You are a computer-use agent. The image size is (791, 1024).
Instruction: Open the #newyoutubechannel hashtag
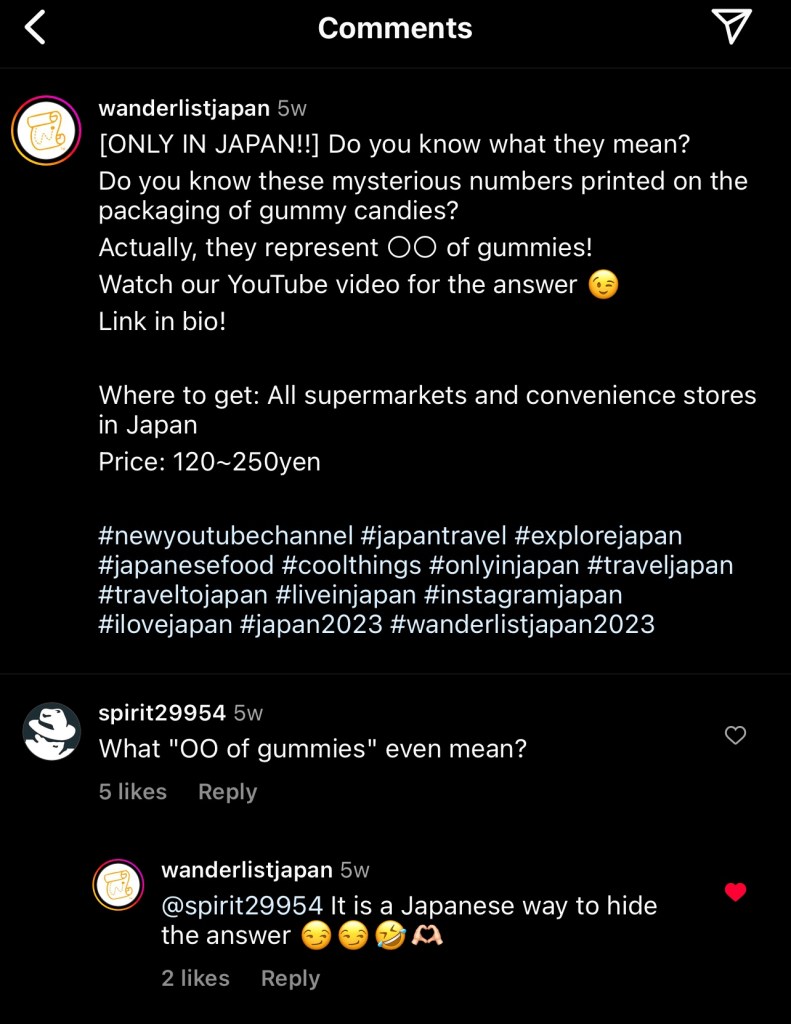pos(226,536)
